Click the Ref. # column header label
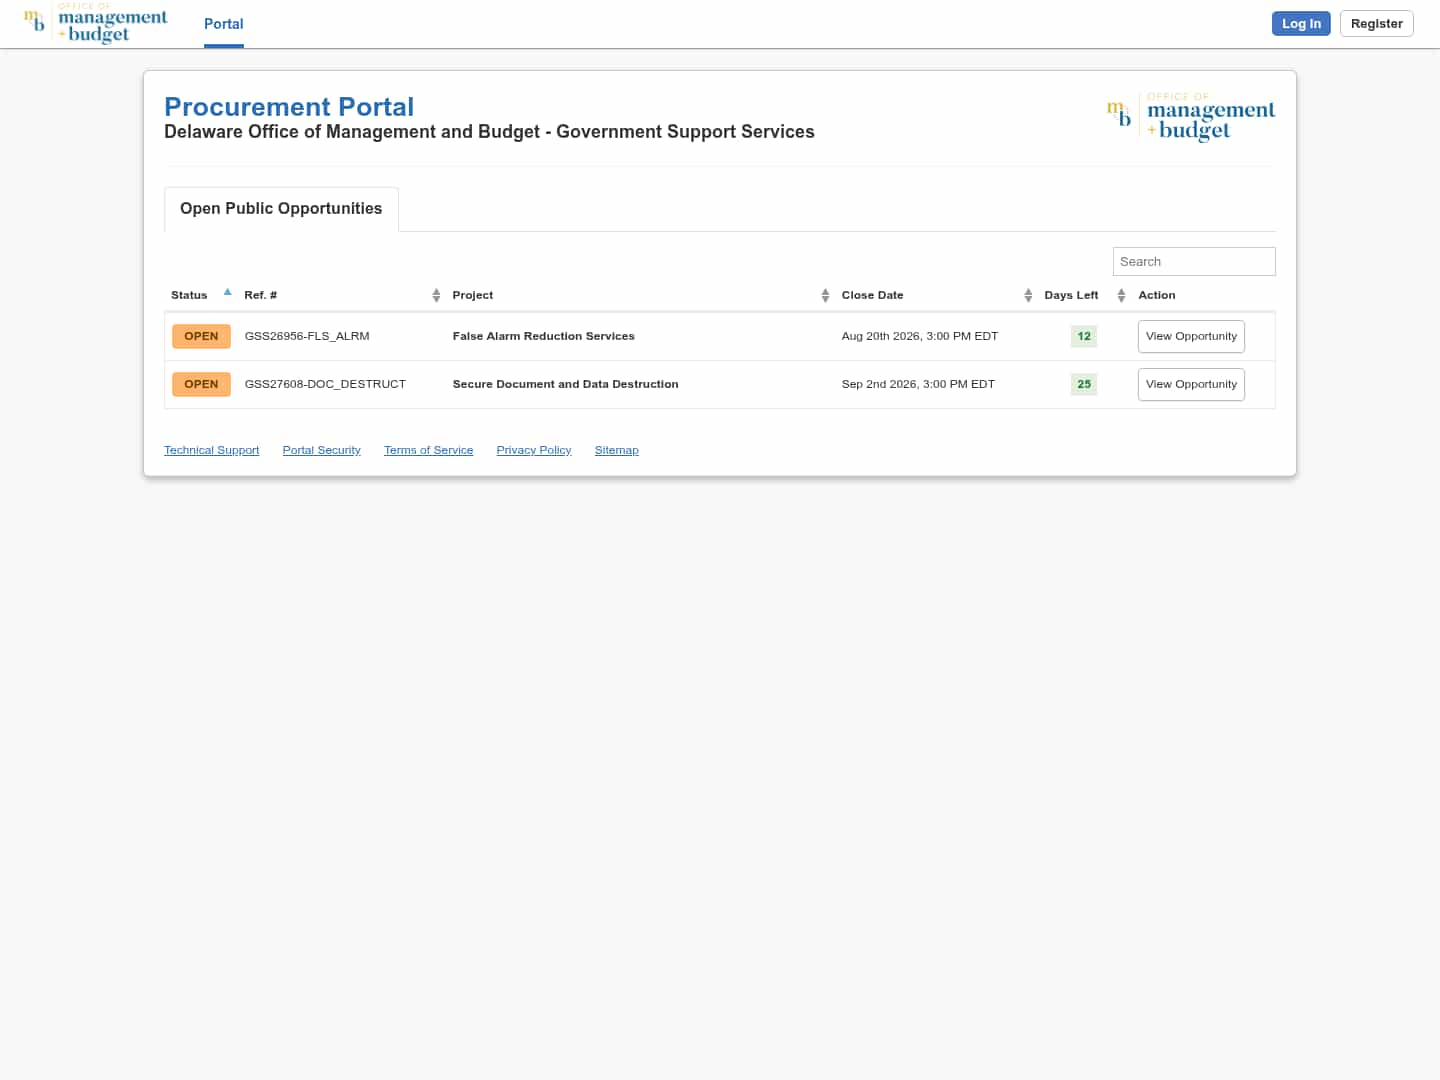The height and width of the screenshot is (1080, 1440). click(x=260, y=295)
